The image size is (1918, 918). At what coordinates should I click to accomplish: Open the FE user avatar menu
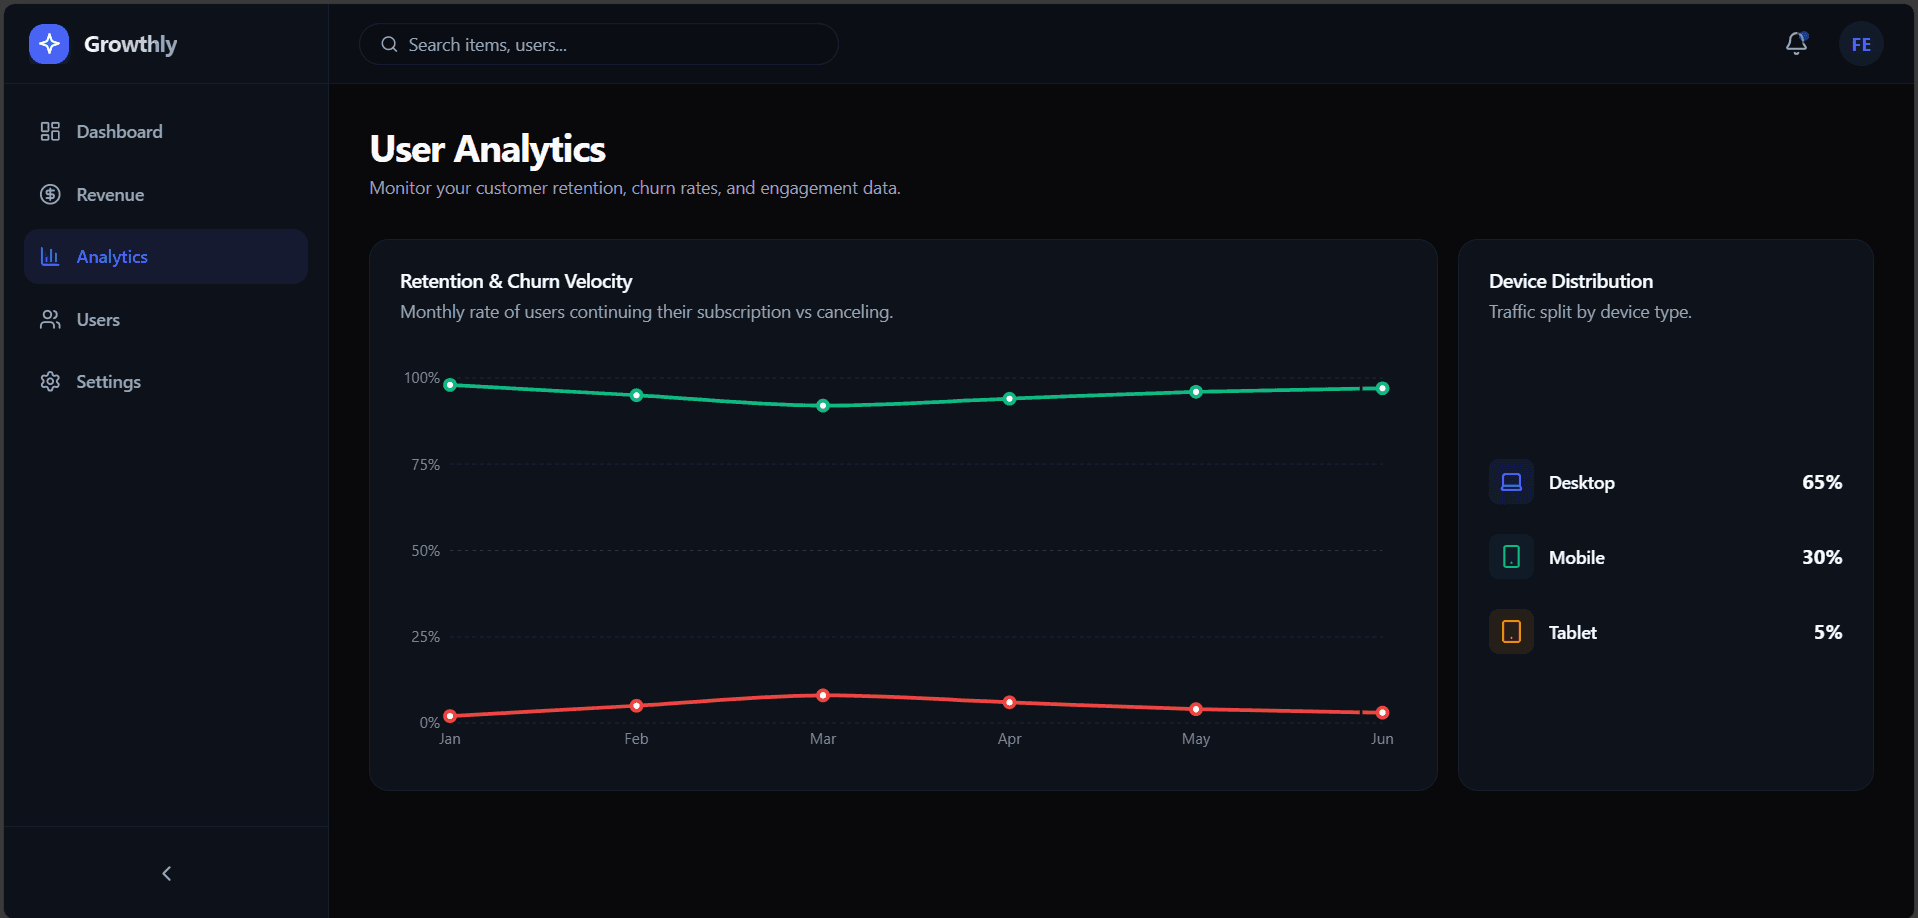(x=1860, y=45)
